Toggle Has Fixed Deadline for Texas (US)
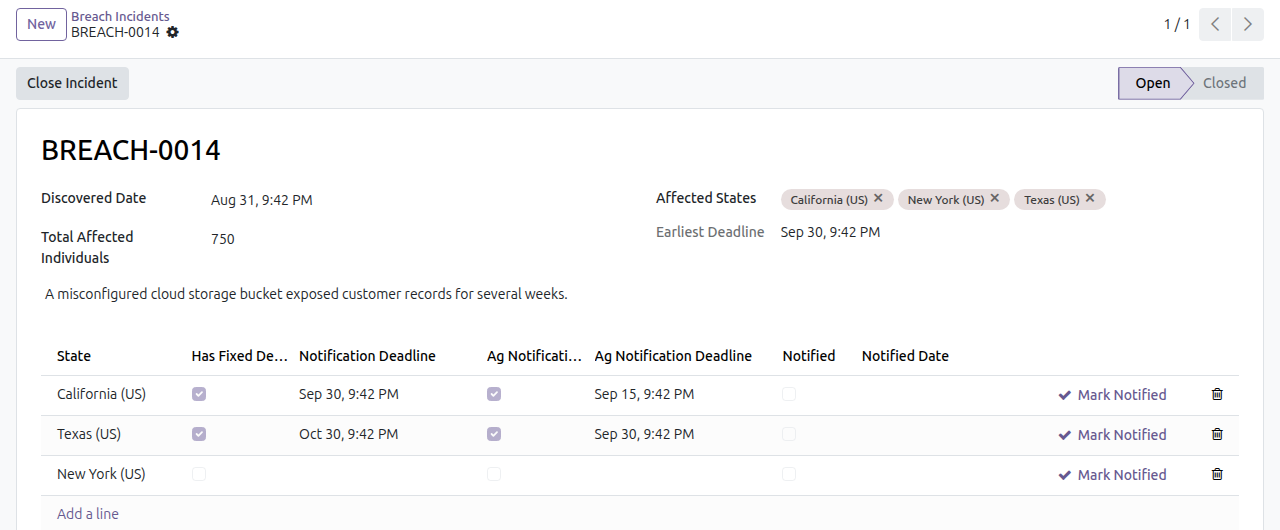 point(199,434)
